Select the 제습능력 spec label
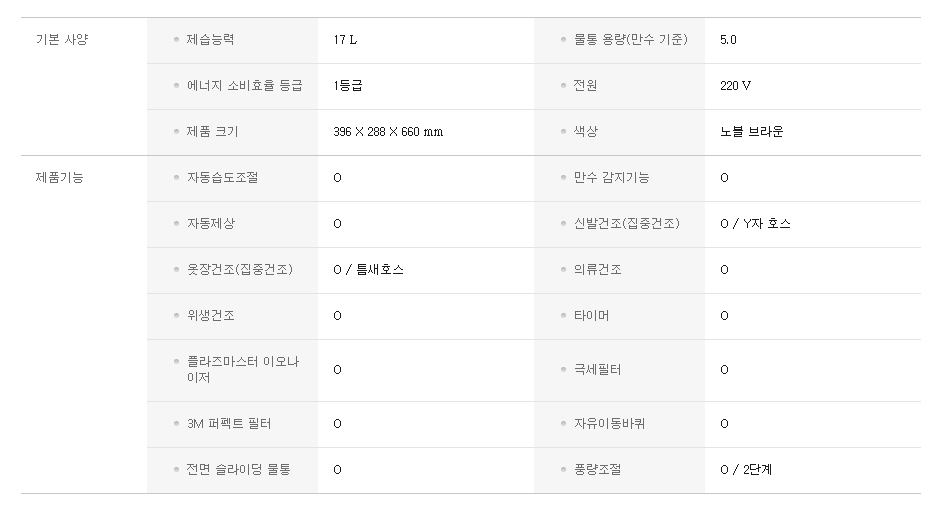Image resolution: width=935 pixels, height=525 pixels. [210, 40]
